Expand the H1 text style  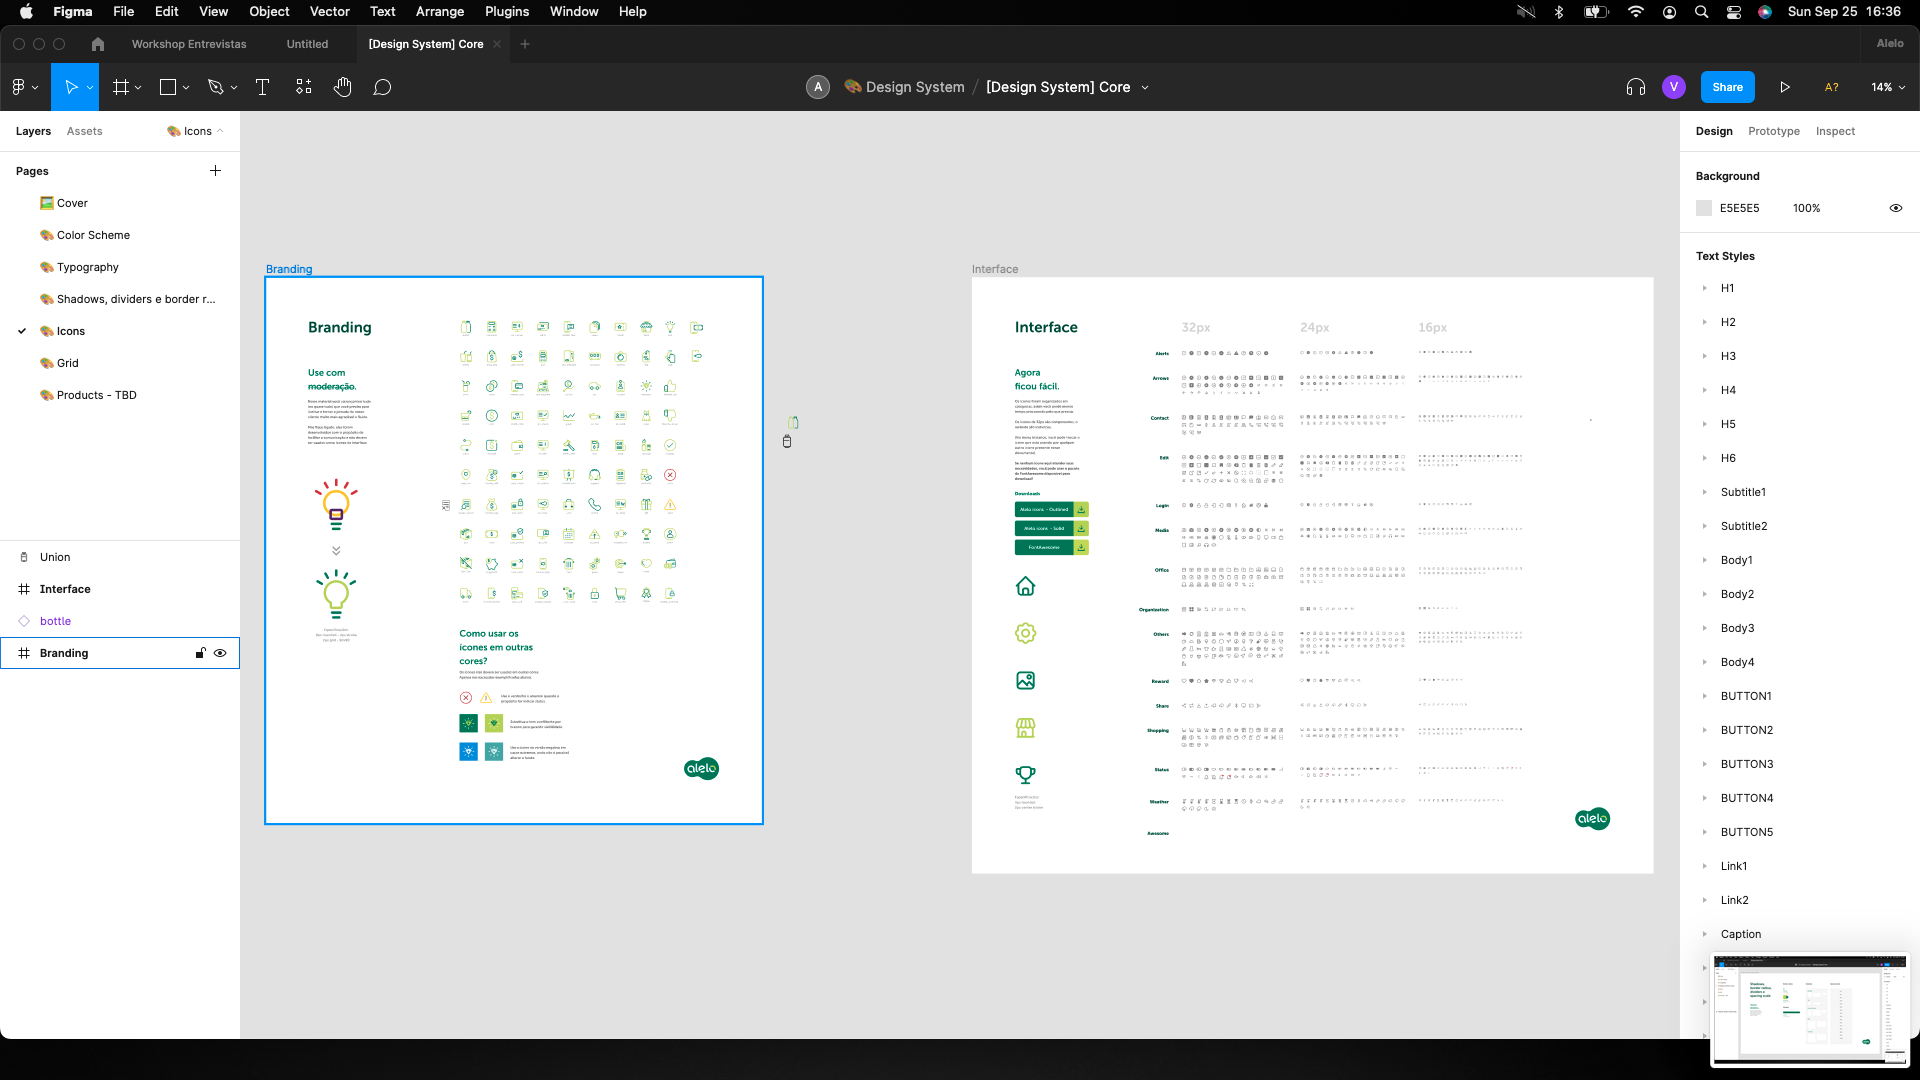point(1705,288)
